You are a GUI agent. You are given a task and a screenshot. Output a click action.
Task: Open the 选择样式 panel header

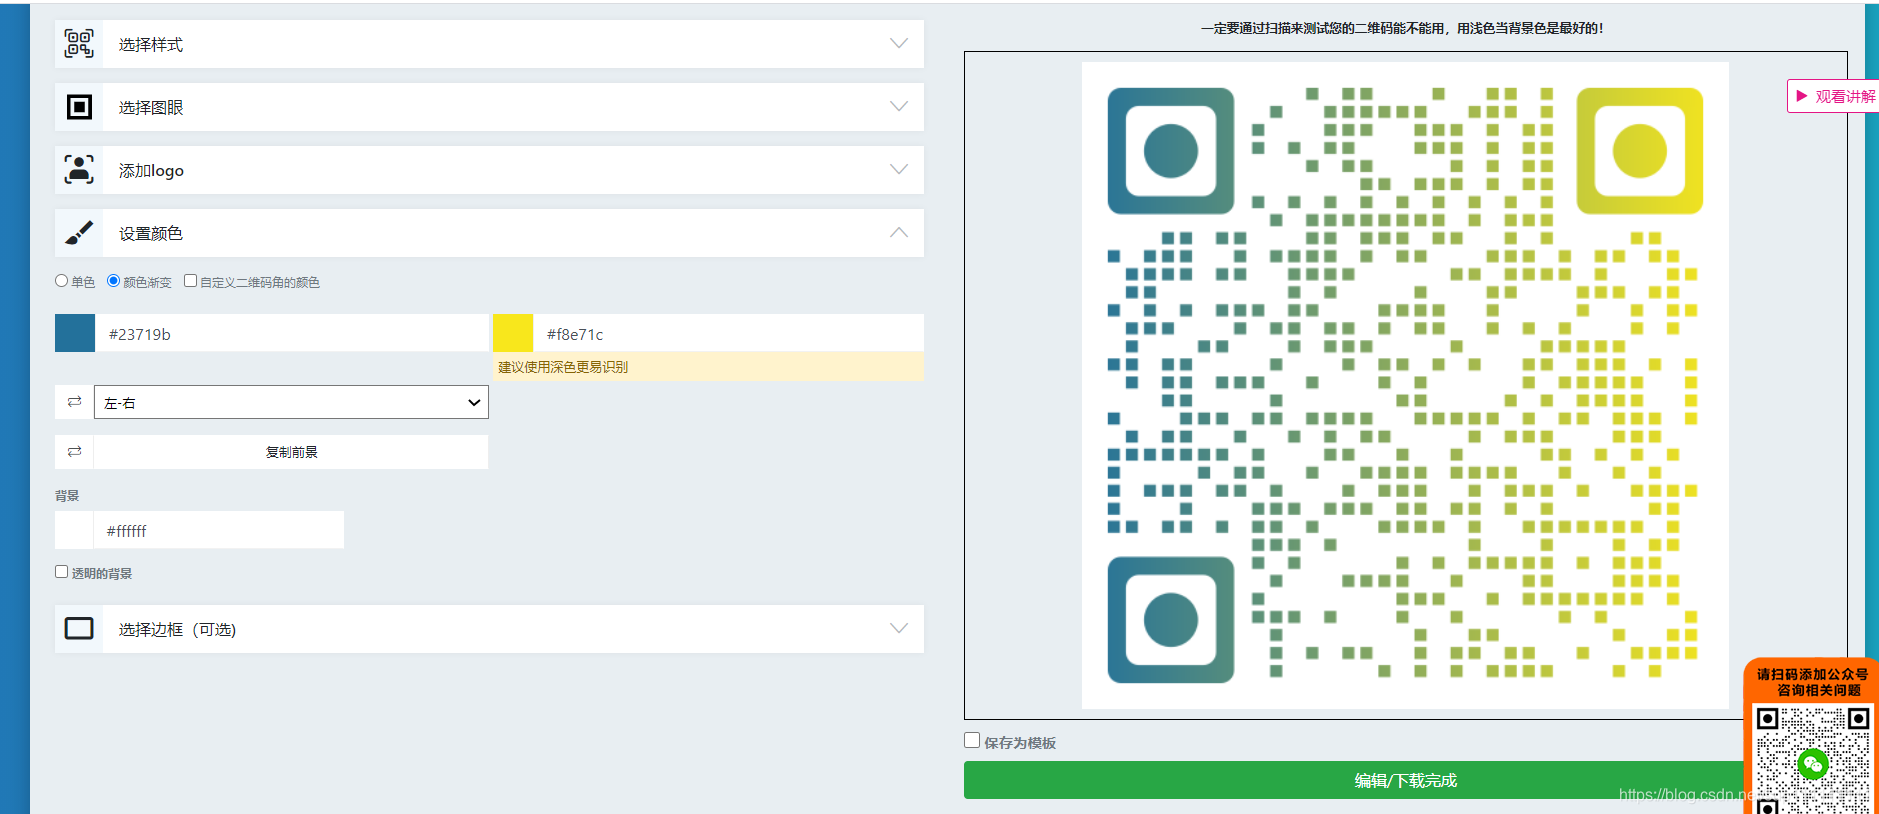point(489,44)
